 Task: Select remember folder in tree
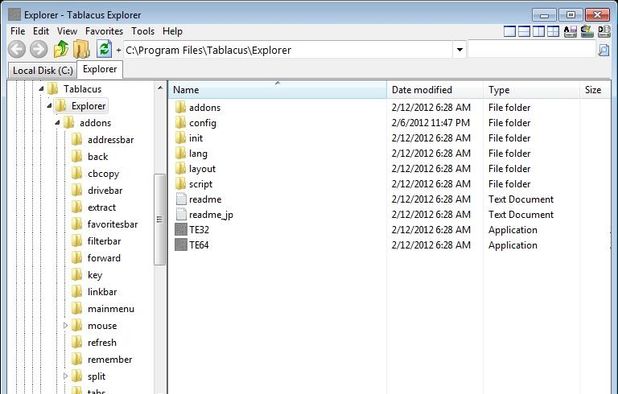110,360
